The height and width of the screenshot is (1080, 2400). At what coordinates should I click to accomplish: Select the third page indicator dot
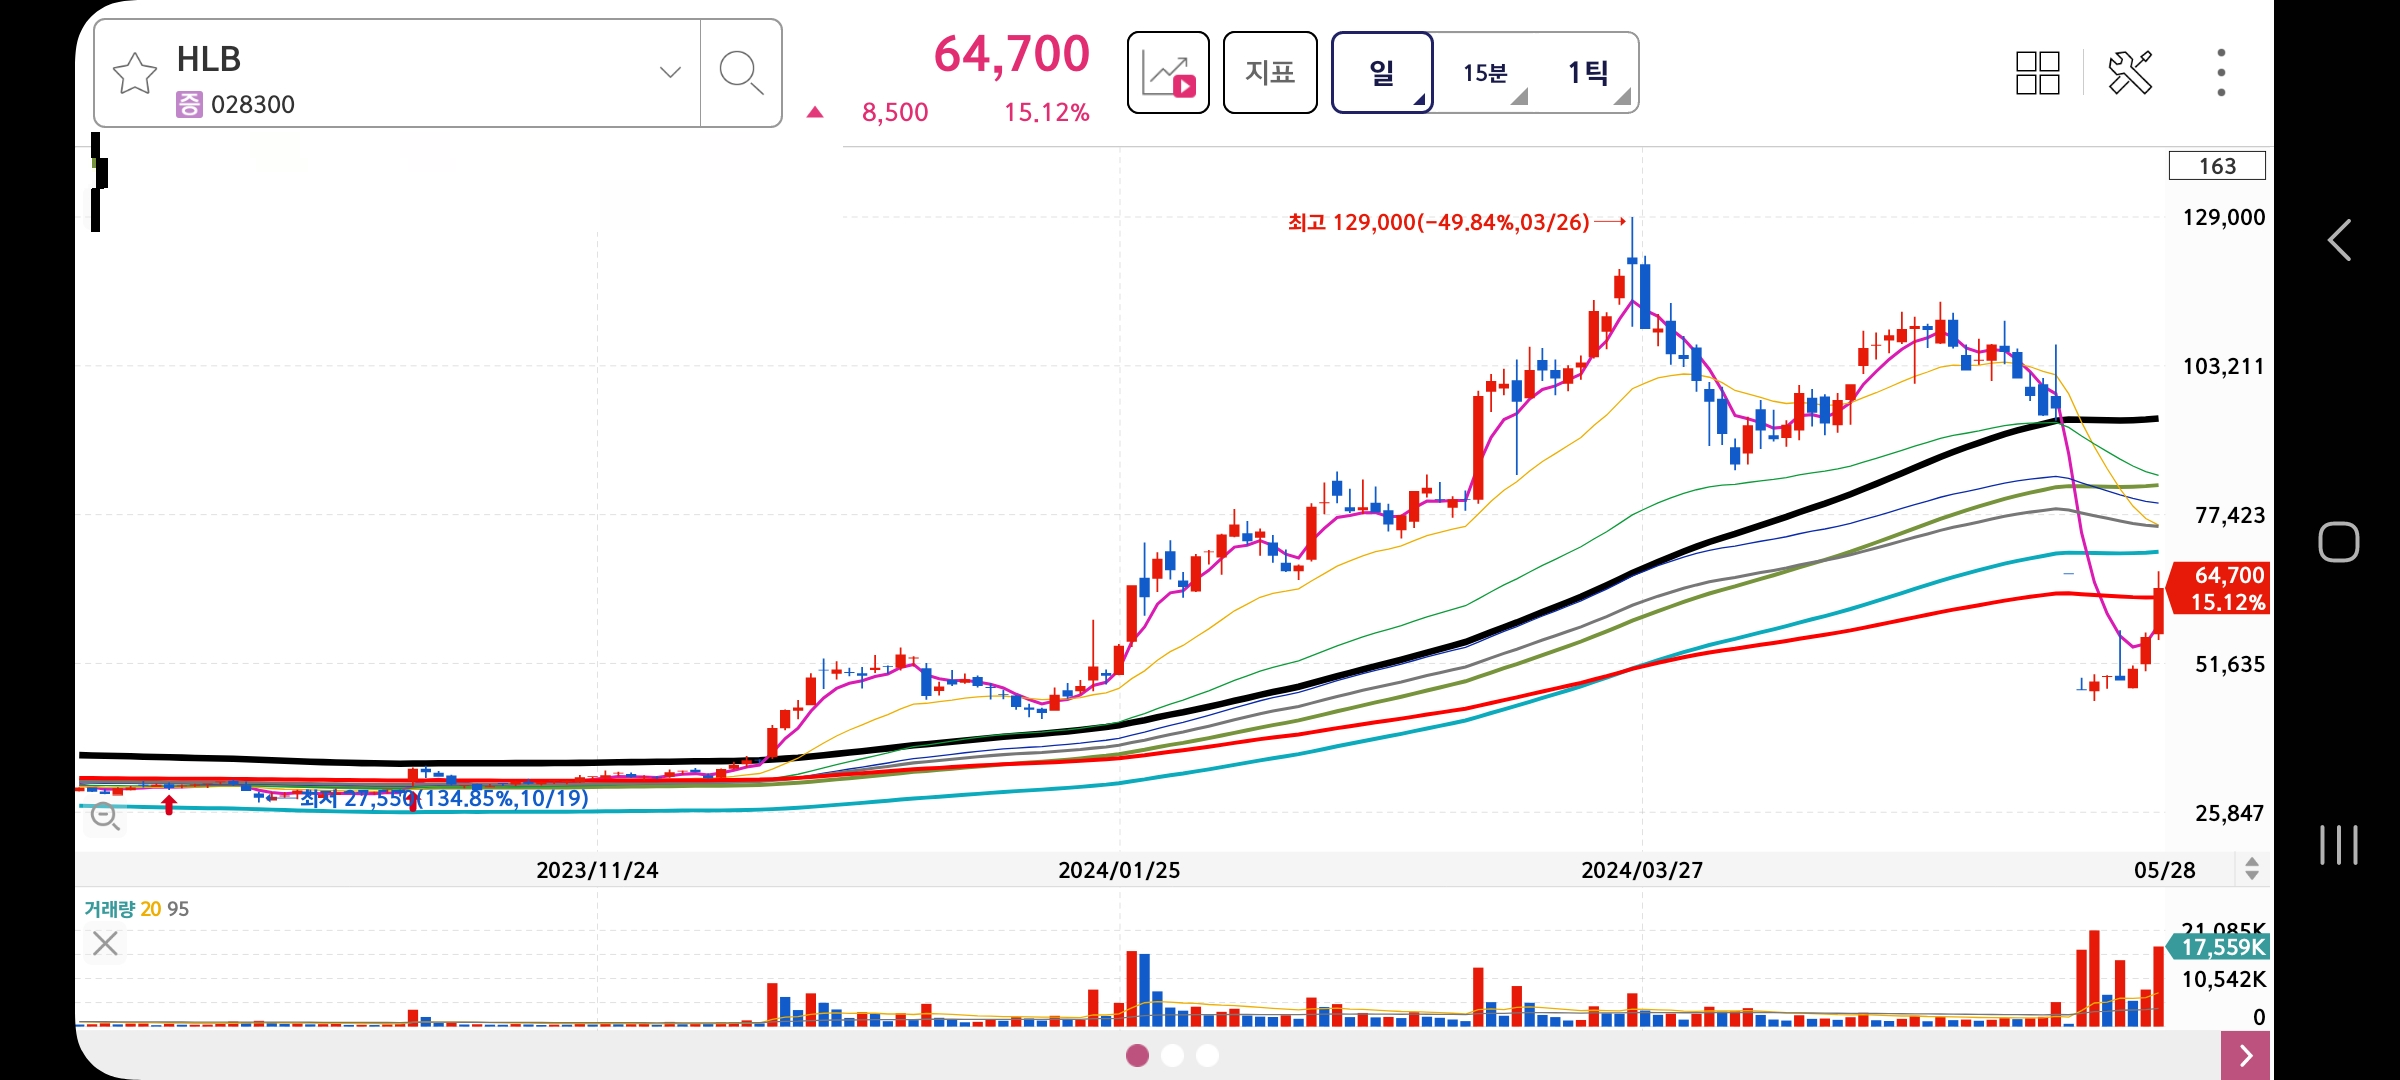click(x=1207, y=1055)
